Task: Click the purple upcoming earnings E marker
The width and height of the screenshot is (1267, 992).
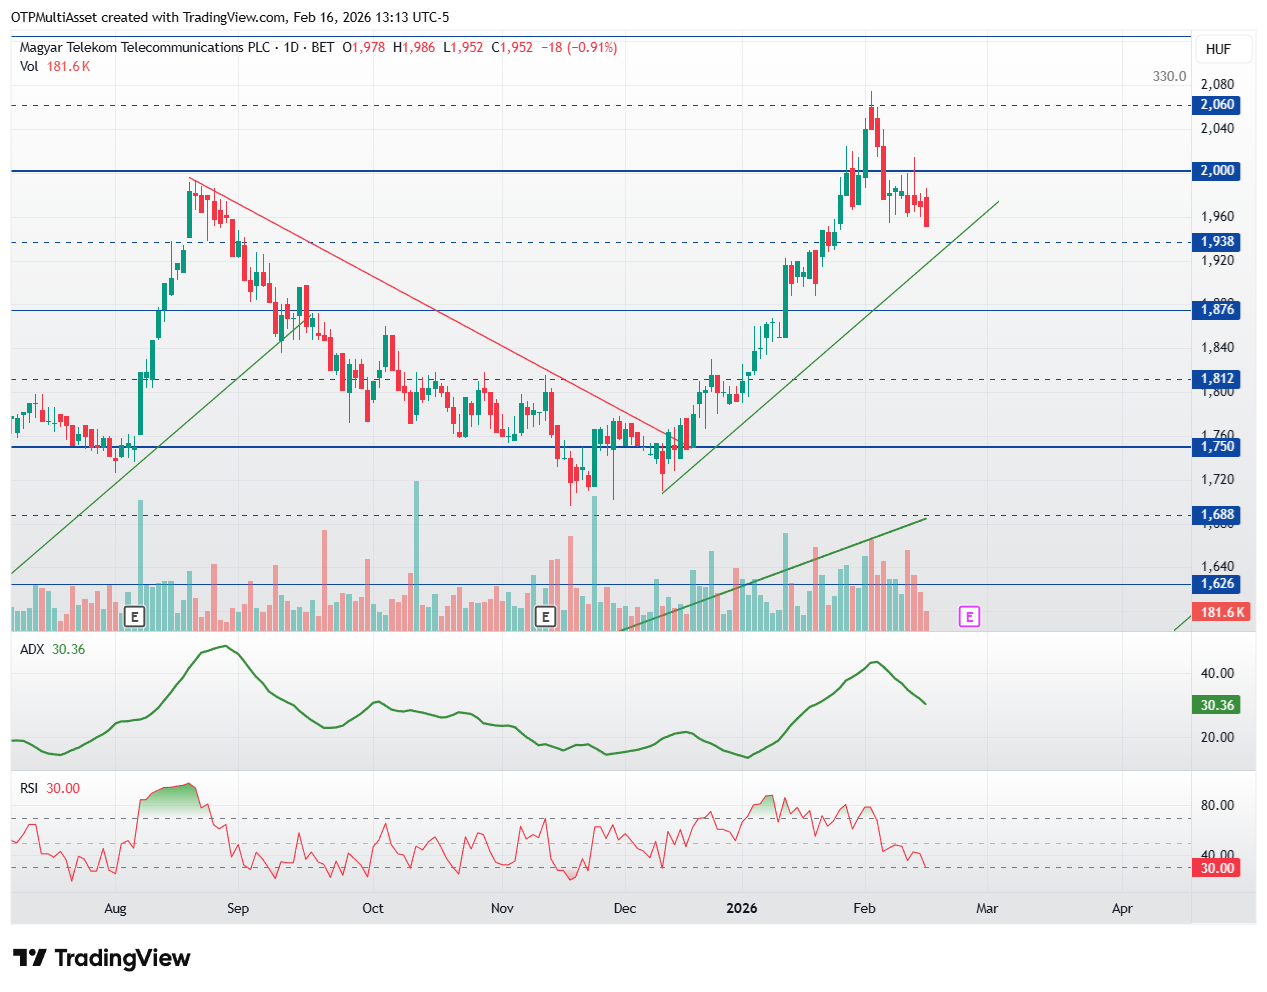Action: tap(969, 617)
